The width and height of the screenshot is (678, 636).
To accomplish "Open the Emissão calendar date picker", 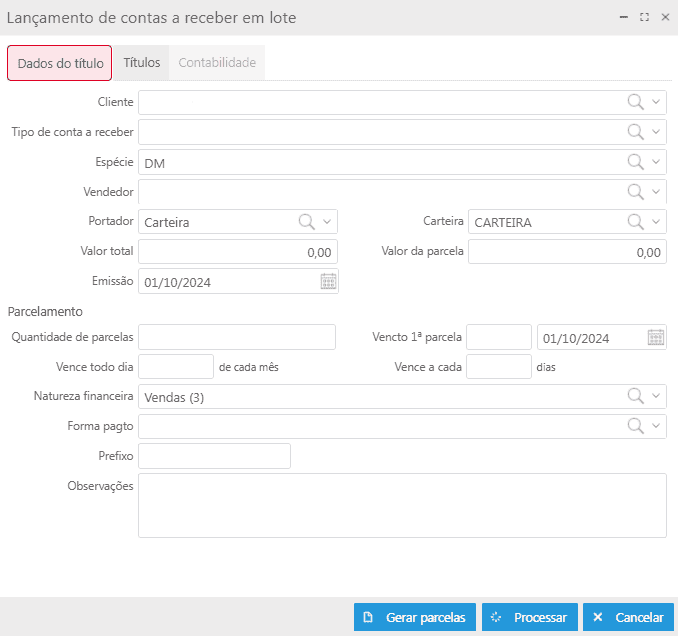I will pyautogui.click(x=328, y=282).
